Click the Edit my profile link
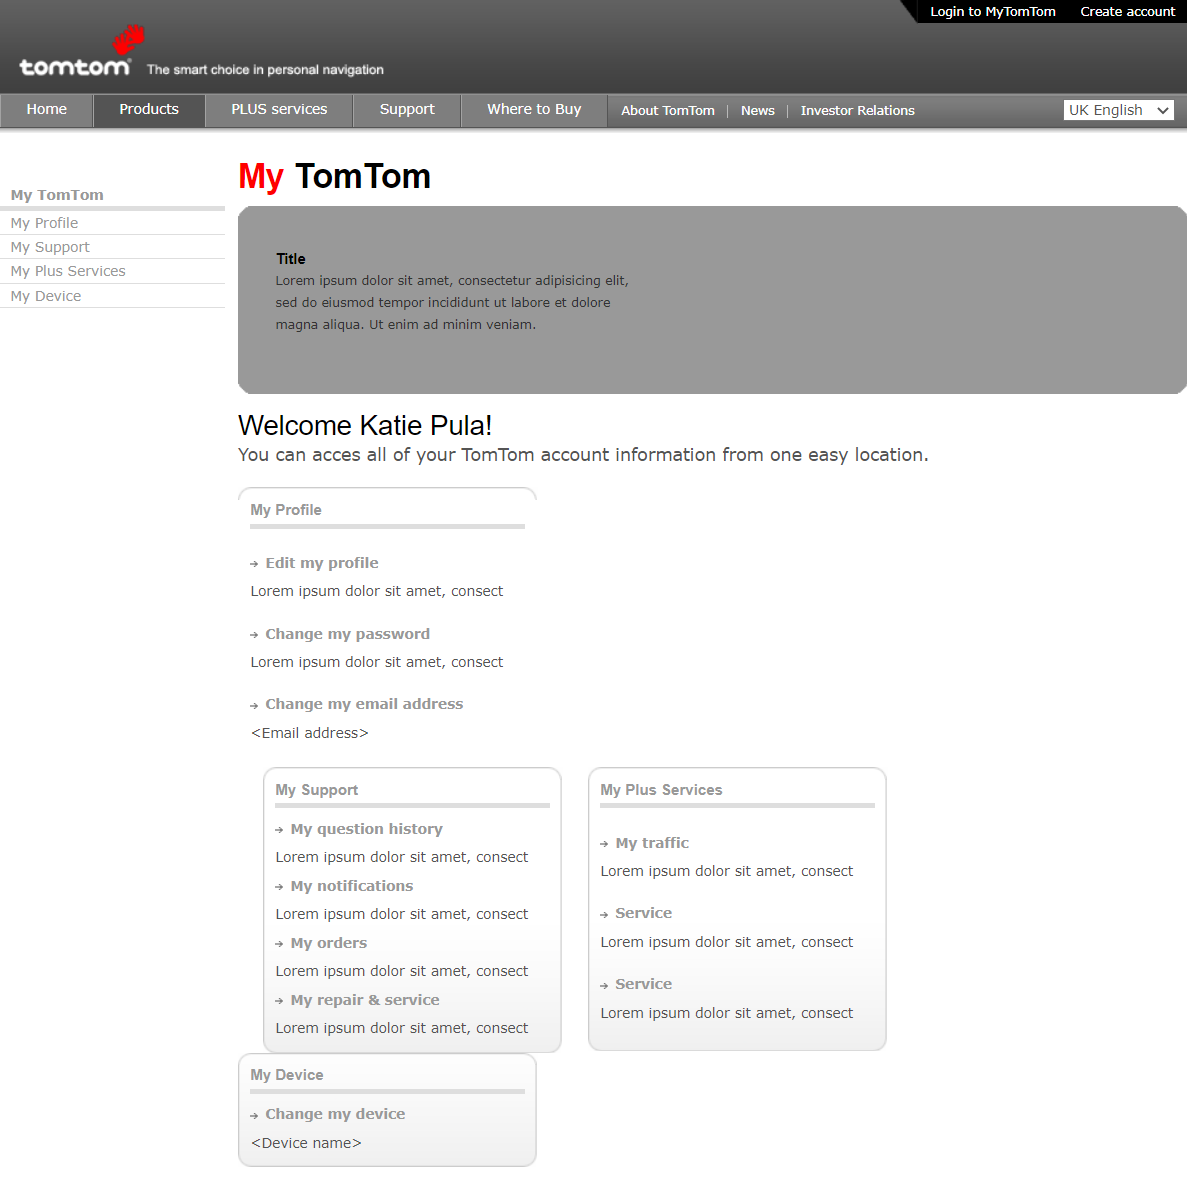The width and height of the screenshot is (1187, 1195). [322, 563]
